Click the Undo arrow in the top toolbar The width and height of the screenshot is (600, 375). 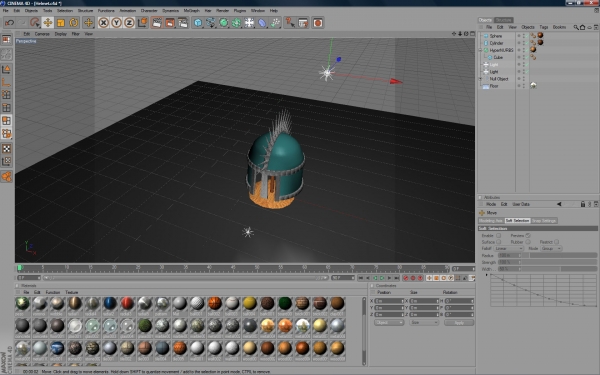(x=9, y=23)
